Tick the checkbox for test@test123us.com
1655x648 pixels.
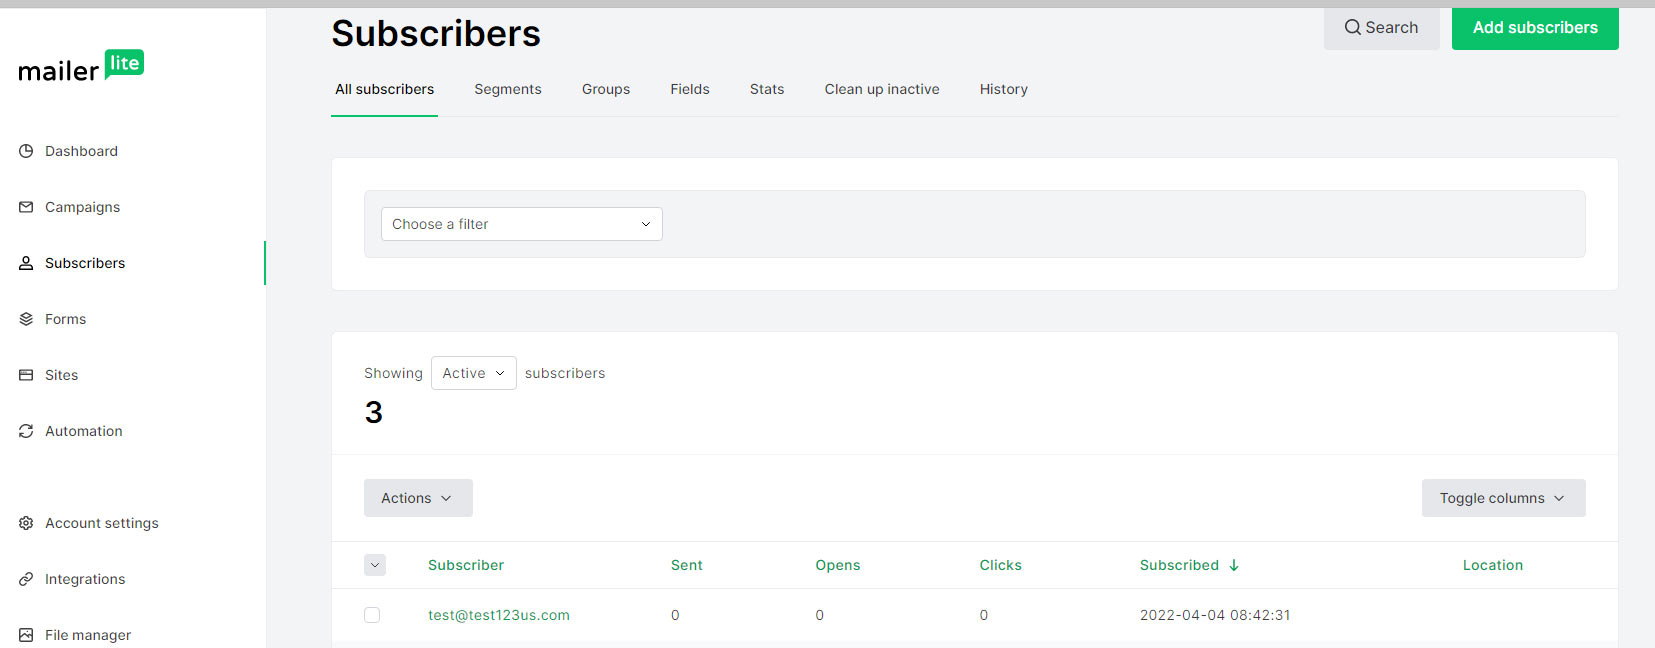[372, 615]
